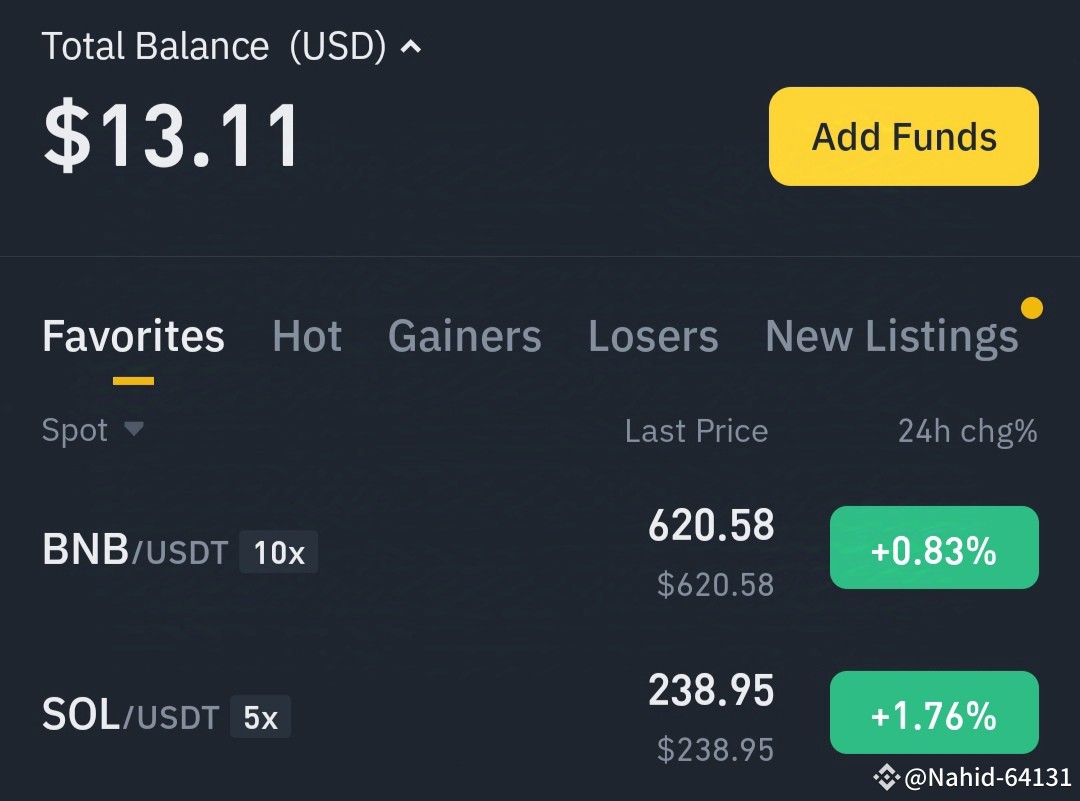
Task: Tap the Total Balance (USD) label
Action: pyautogui.click(x=214, y=47)
